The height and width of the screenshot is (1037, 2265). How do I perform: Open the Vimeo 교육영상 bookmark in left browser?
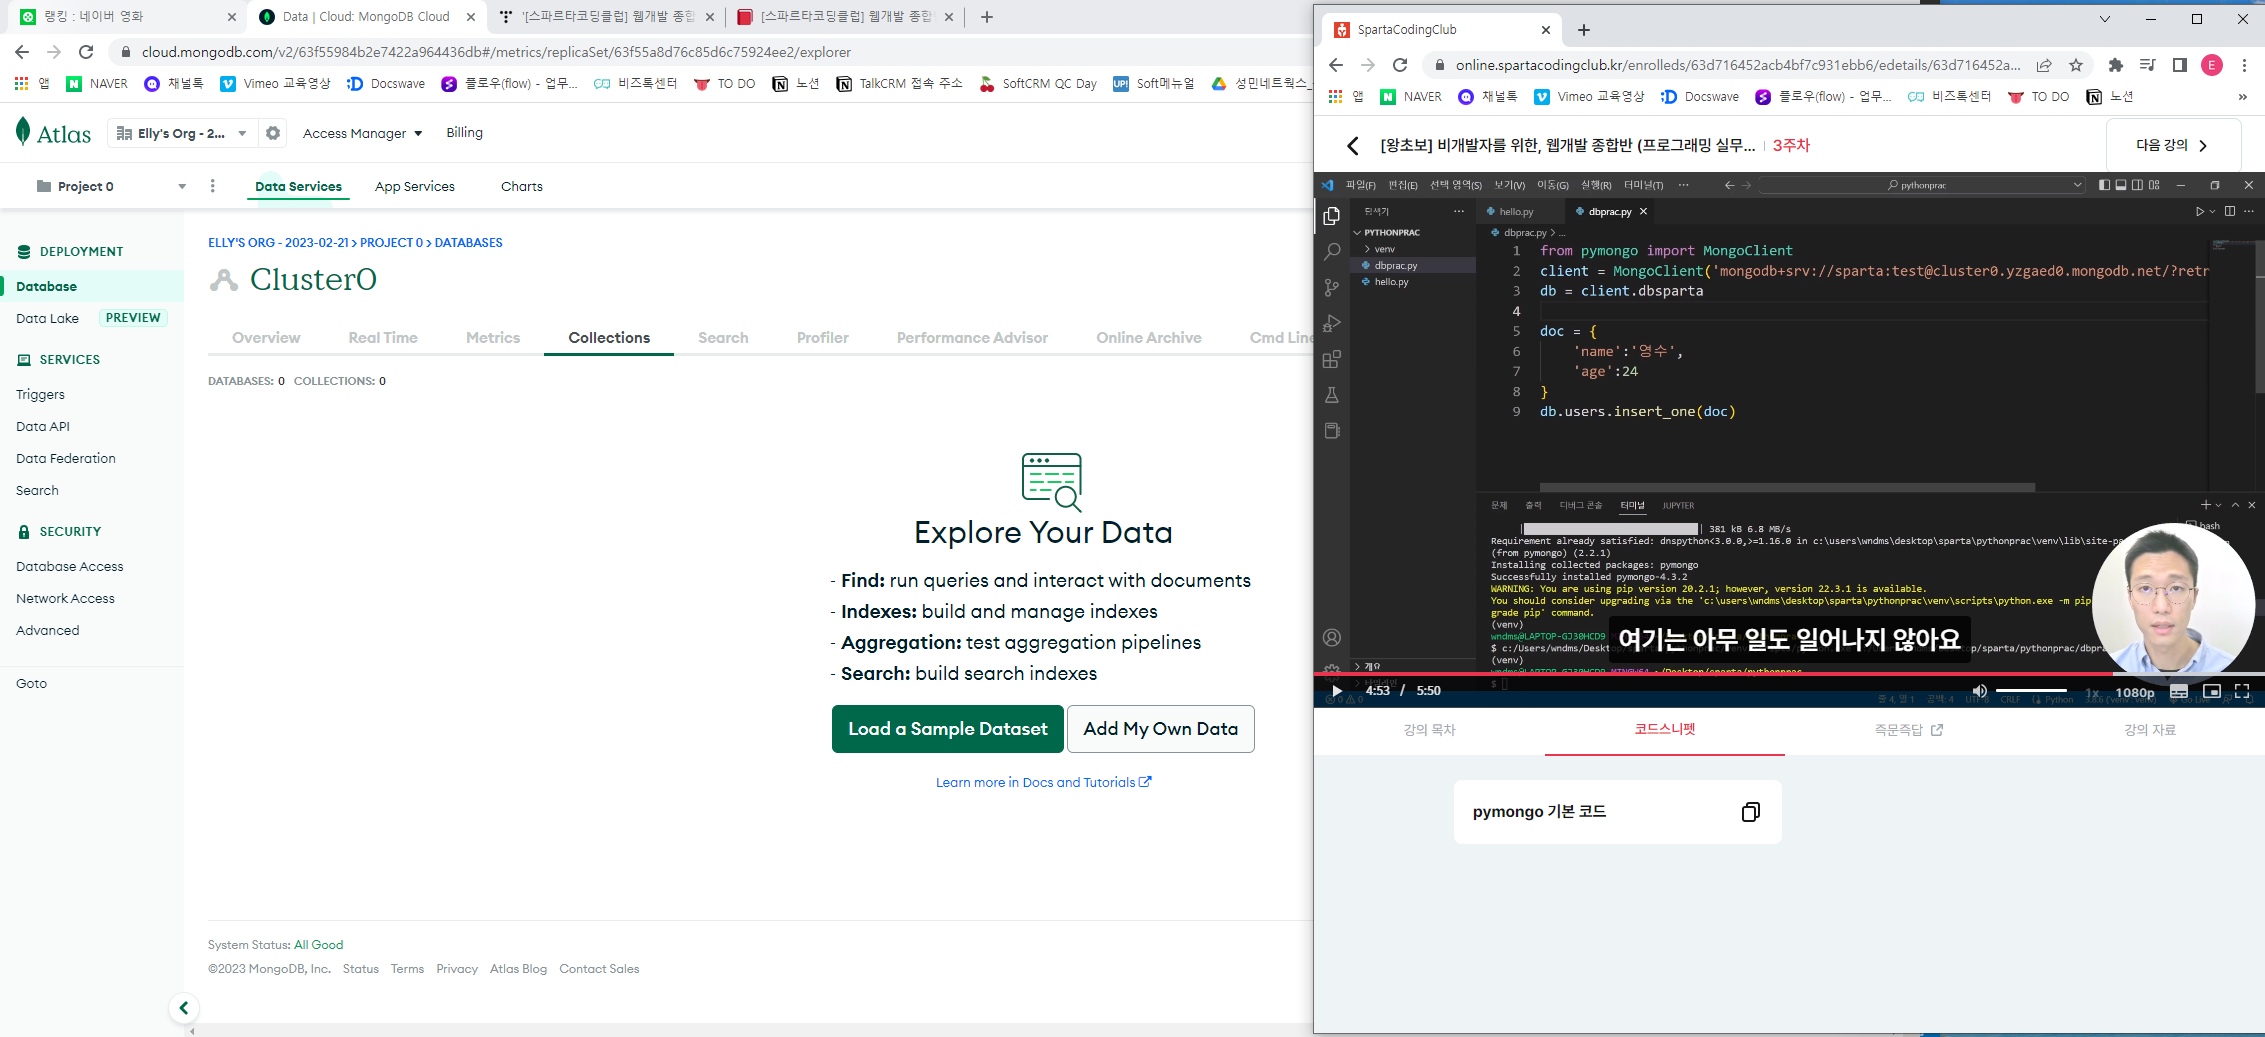point(275,84)
